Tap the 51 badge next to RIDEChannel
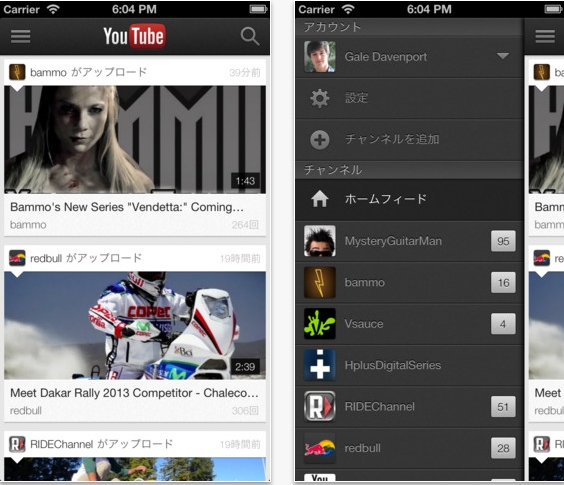The width and height of the screenshot is (564, 485). (503, 407)
